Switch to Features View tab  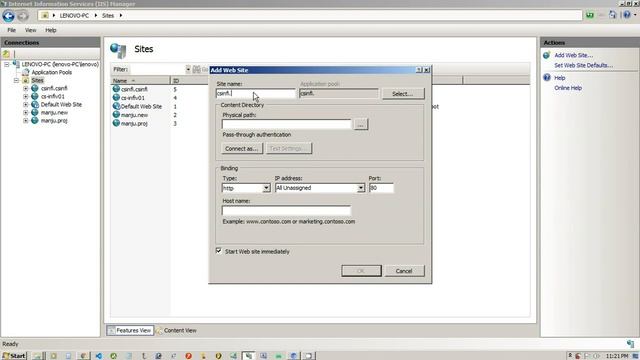point(130,331)
